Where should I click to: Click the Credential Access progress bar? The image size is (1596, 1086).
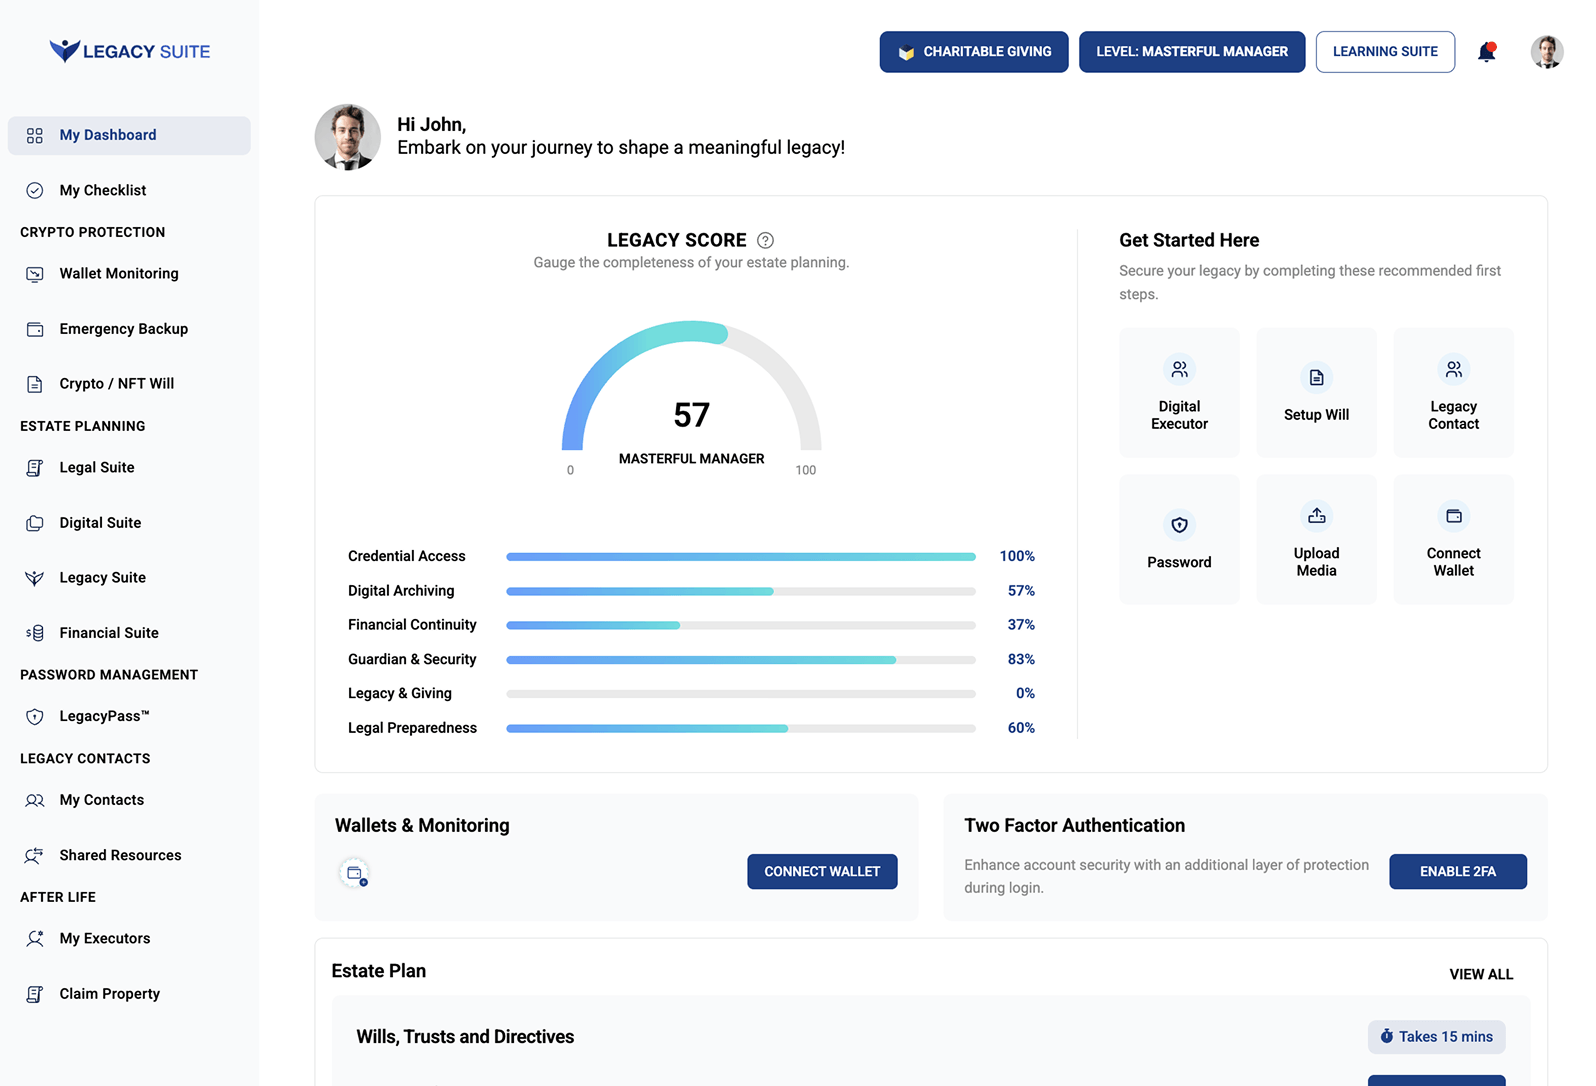(x=740, y=556)
